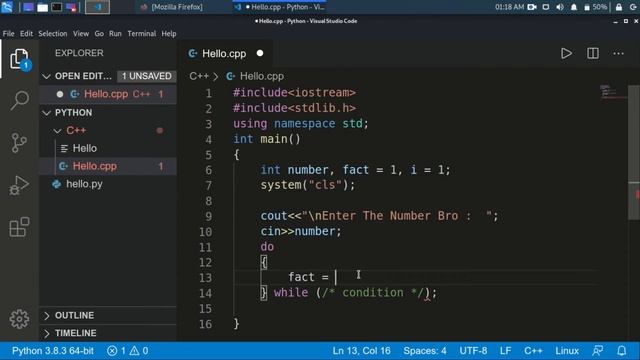The width and height of the screenshot is (640, 360).
Task: Open the Go menu
Action: pyautogui.click(x=99, y=33)
